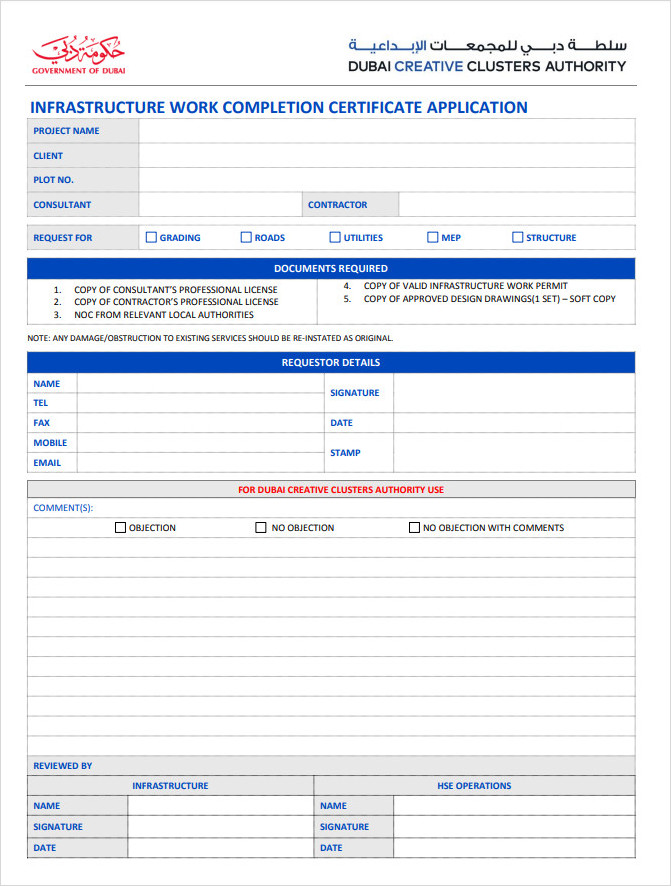671x886 pixels.
Task: Click the CONTRACTOR input field
Action: [x=517, y=205]
